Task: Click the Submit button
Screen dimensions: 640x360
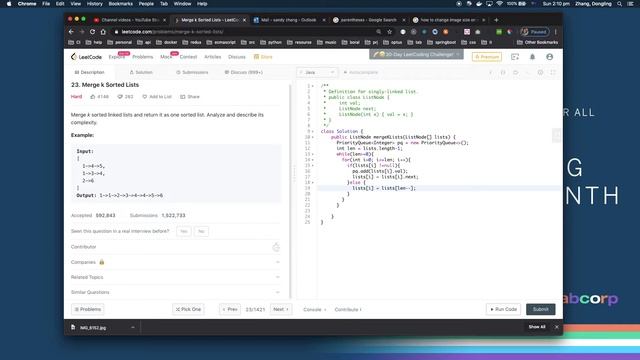Action: point(540,309)
